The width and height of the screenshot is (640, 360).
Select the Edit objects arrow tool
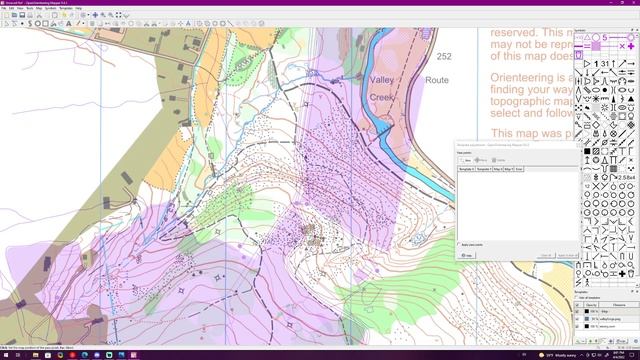[x=7, y=24]
